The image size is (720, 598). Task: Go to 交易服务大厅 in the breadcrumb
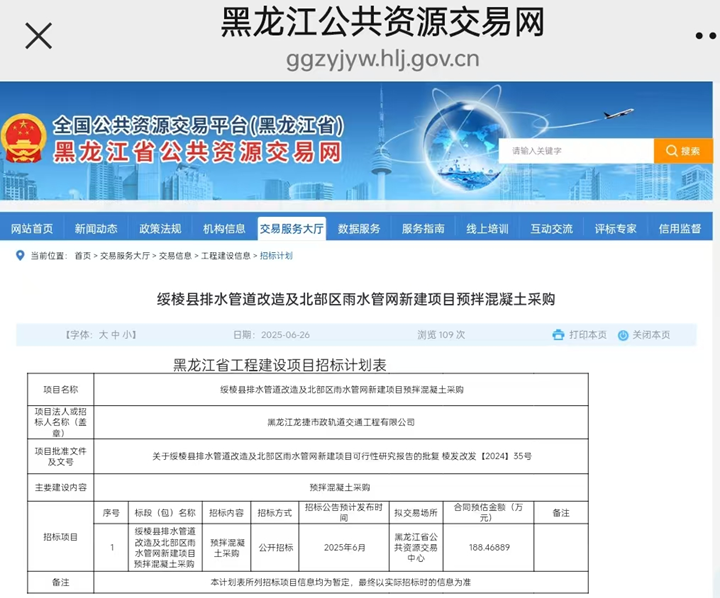pyautogui.click(x=125, y=256)
